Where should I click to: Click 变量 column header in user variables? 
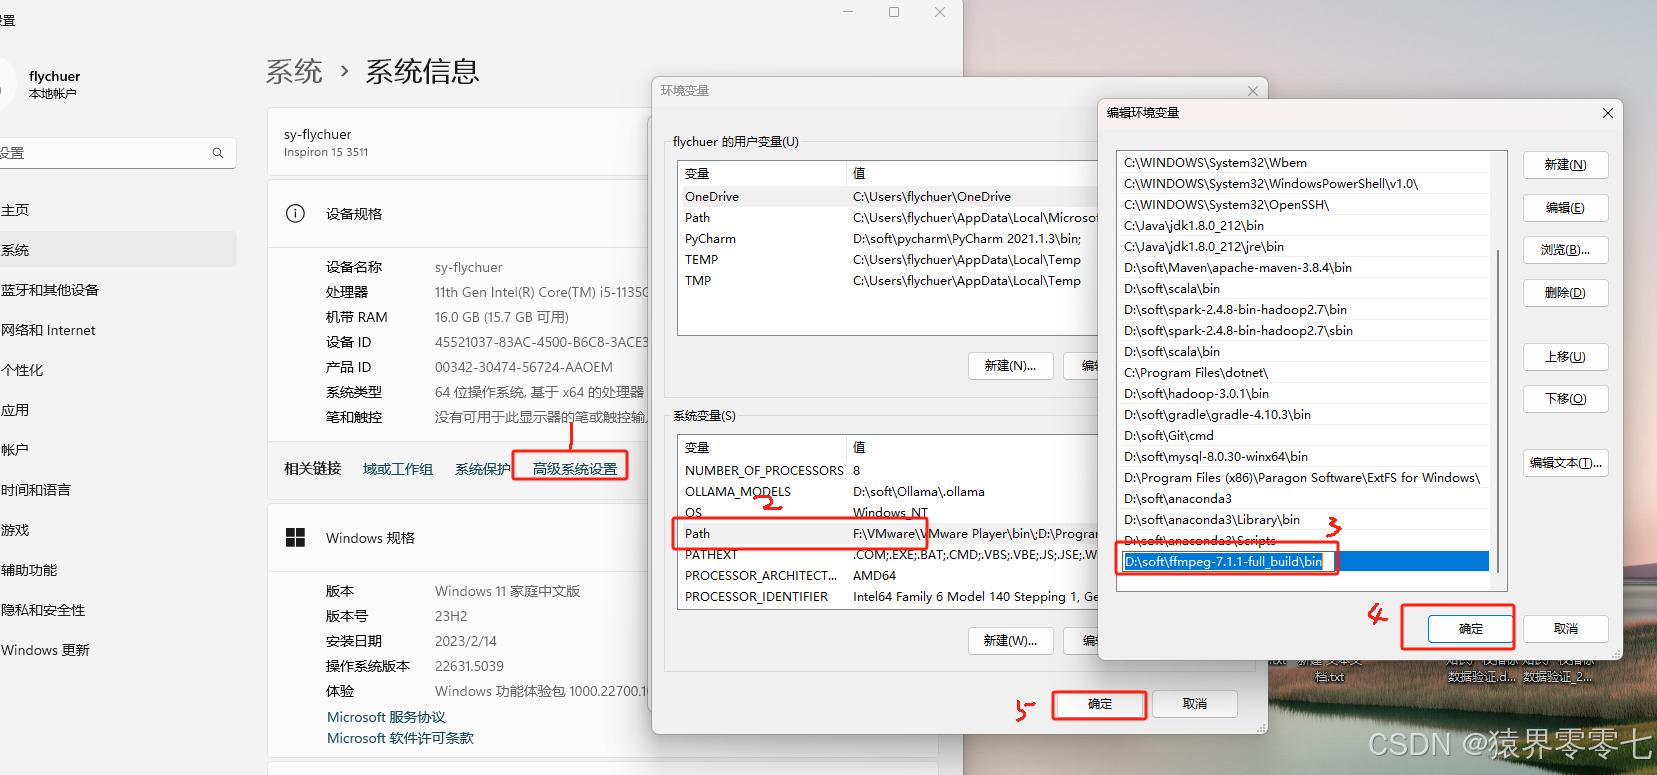[x=761, y=174]
